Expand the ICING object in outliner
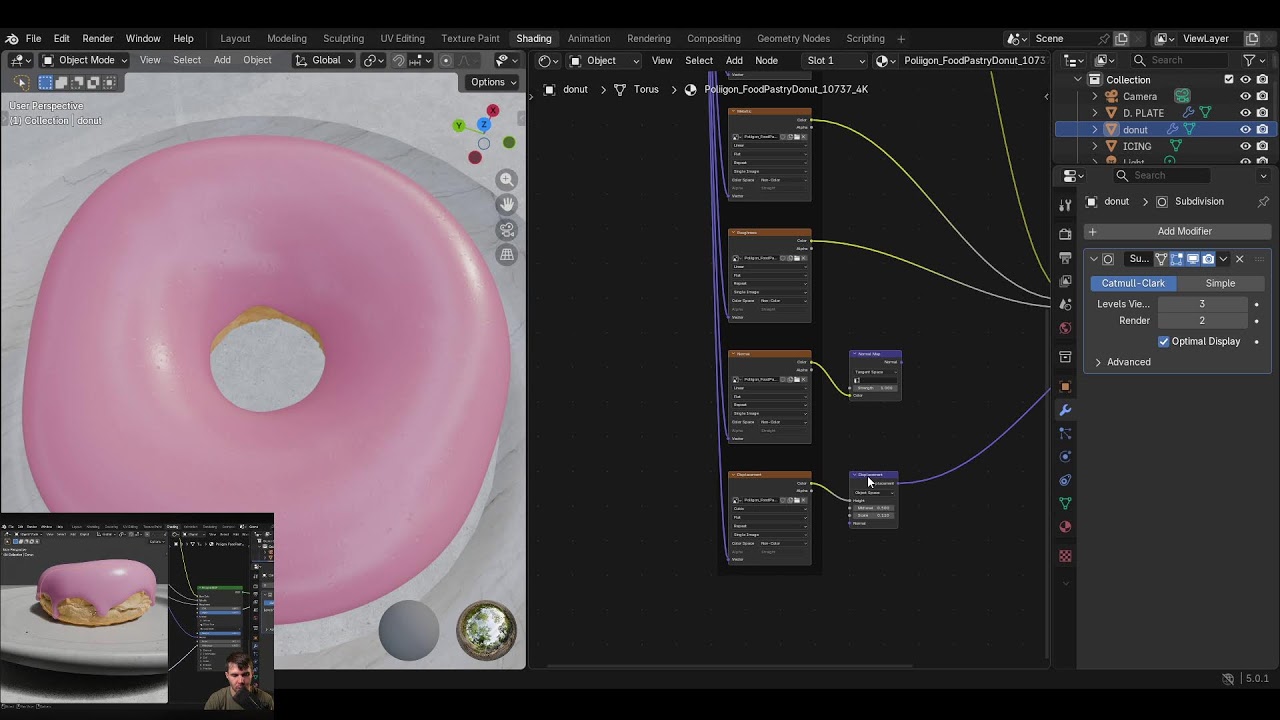Viewport: 1280px width, 720px height. (1095, 146)
